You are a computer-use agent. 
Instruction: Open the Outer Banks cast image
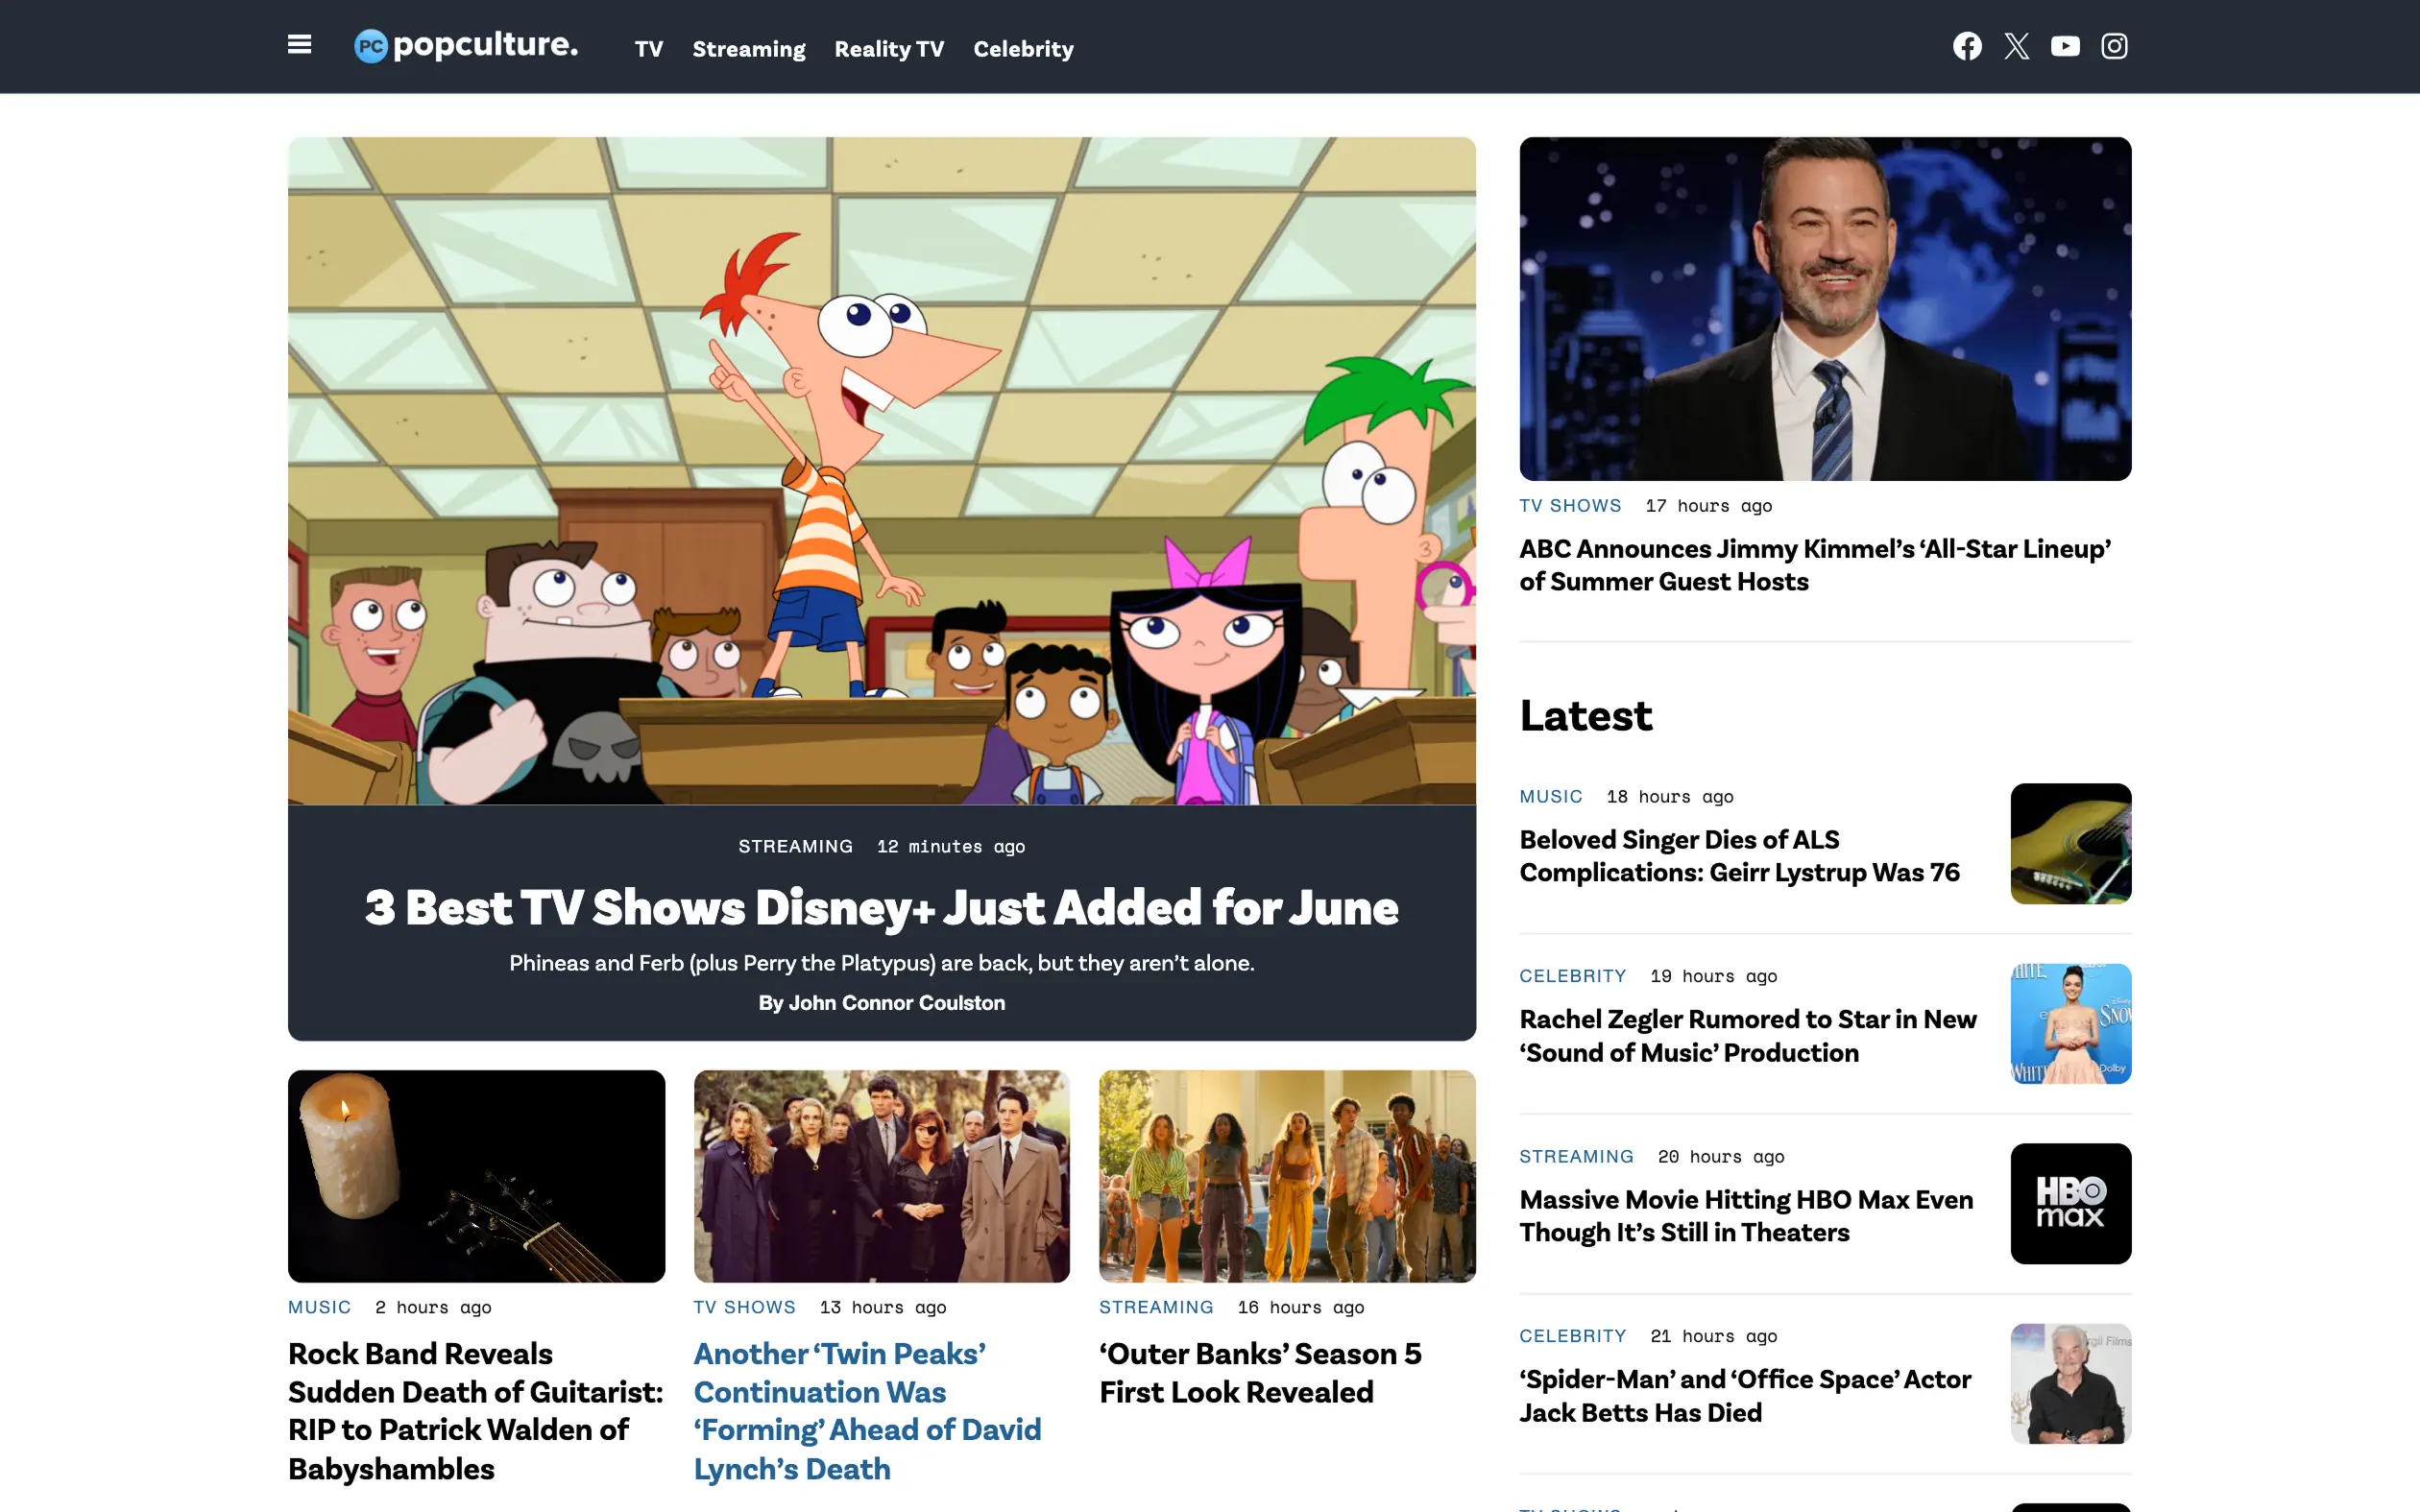point(1287,1176)
